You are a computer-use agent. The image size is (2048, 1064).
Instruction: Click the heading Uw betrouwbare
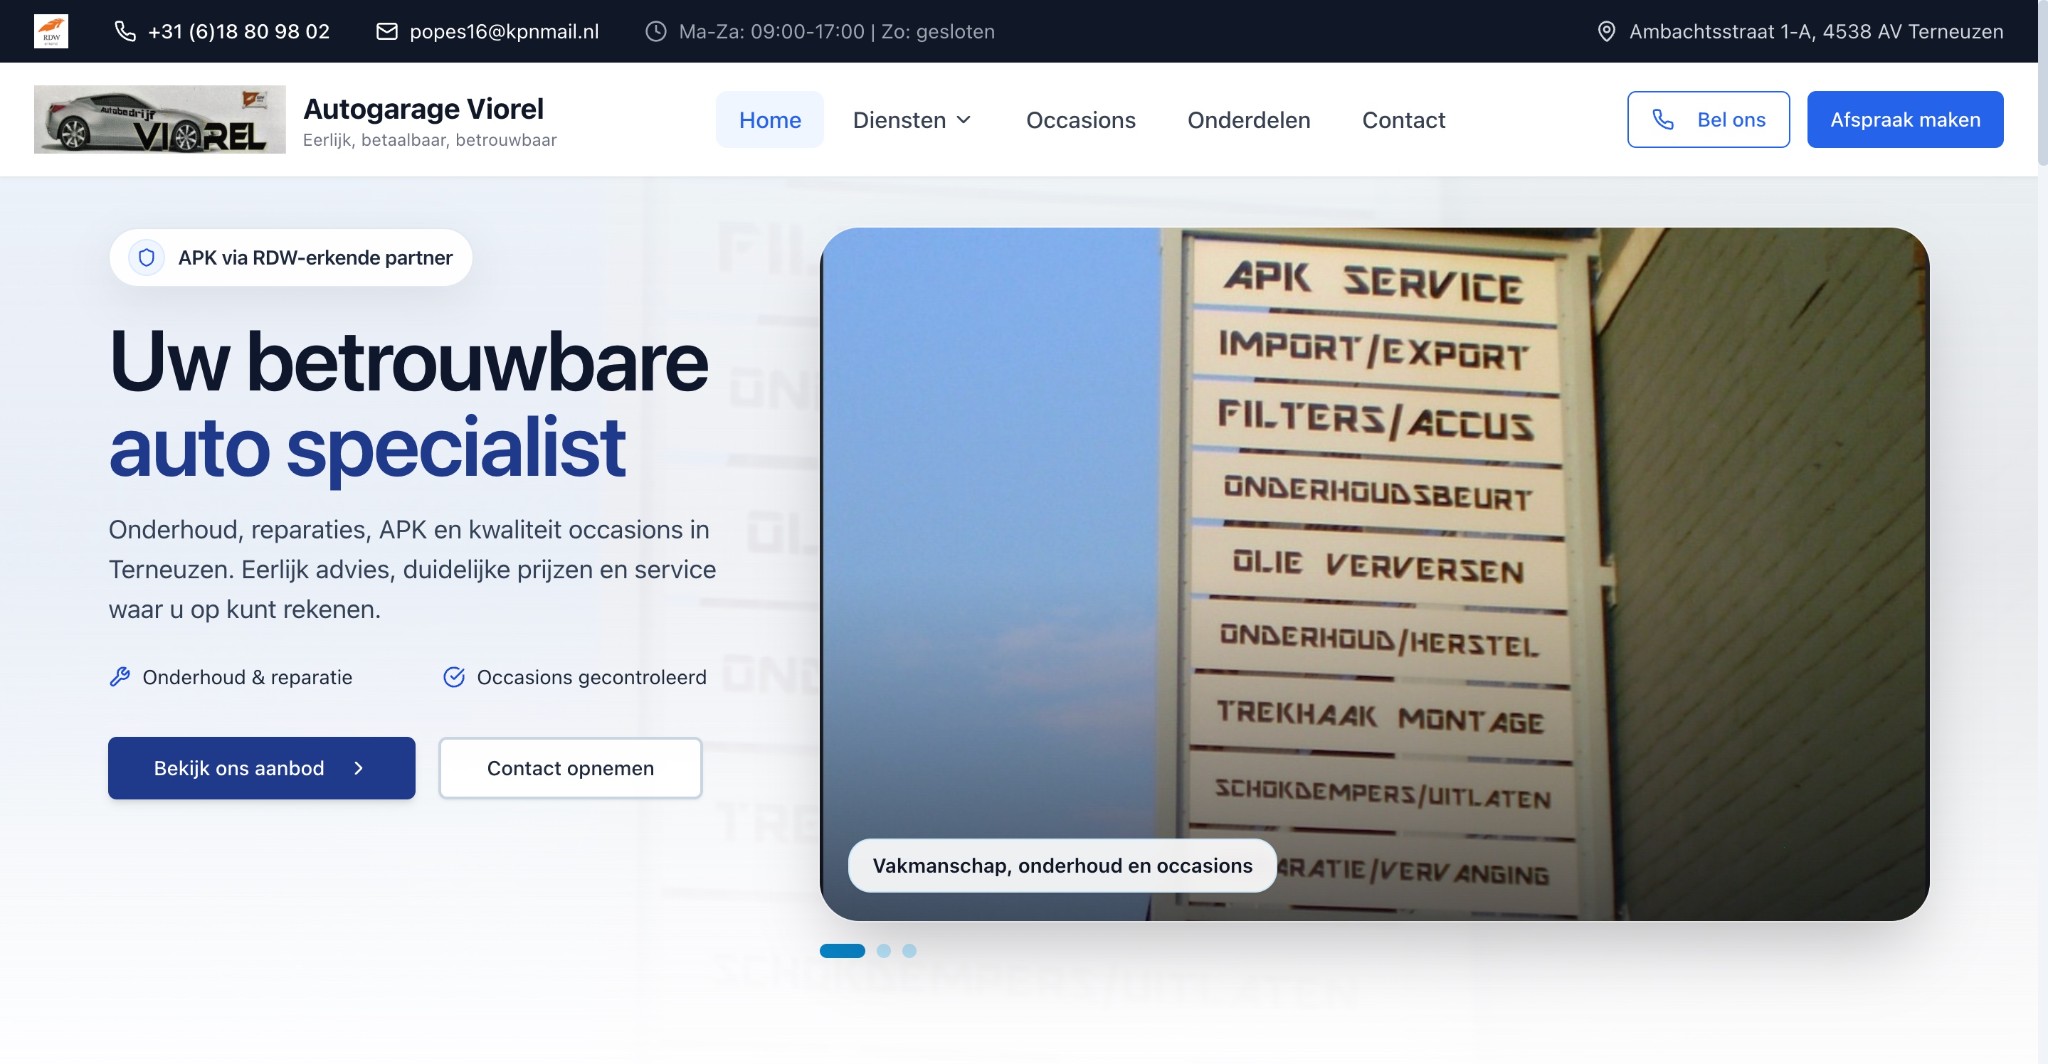pyautogui.click(x=409, y=361)
